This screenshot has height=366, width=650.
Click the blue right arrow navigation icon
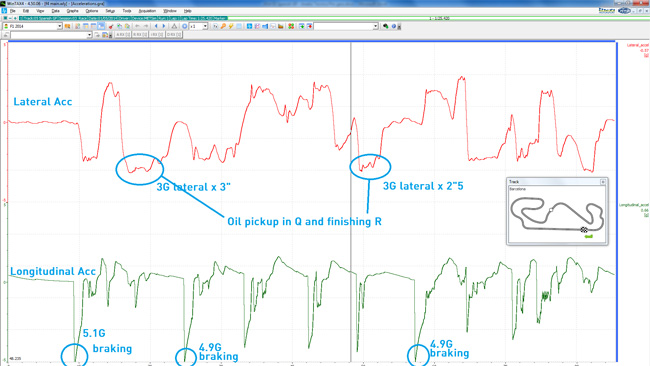pos(164,26)
